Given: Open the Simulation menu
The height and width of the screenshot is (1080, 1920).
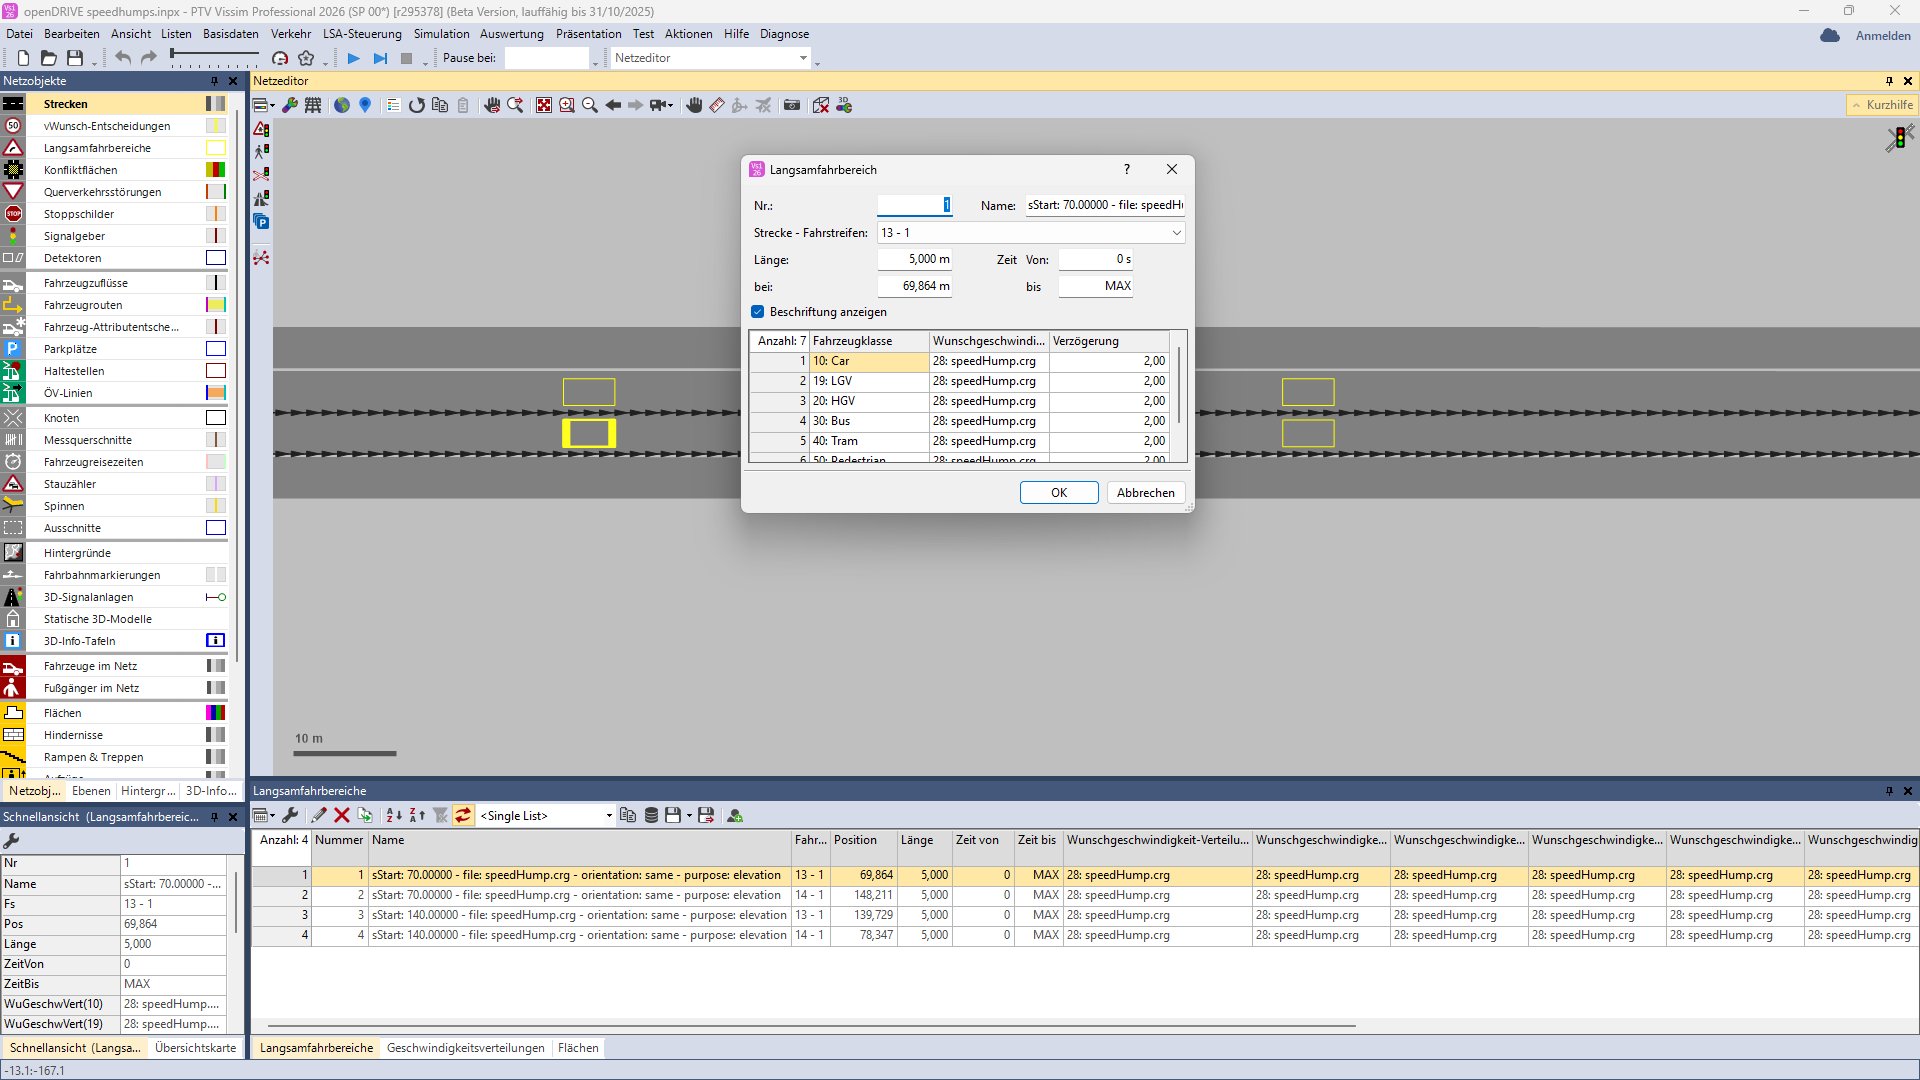Looking at the screenshot, I should click(441, 34).
